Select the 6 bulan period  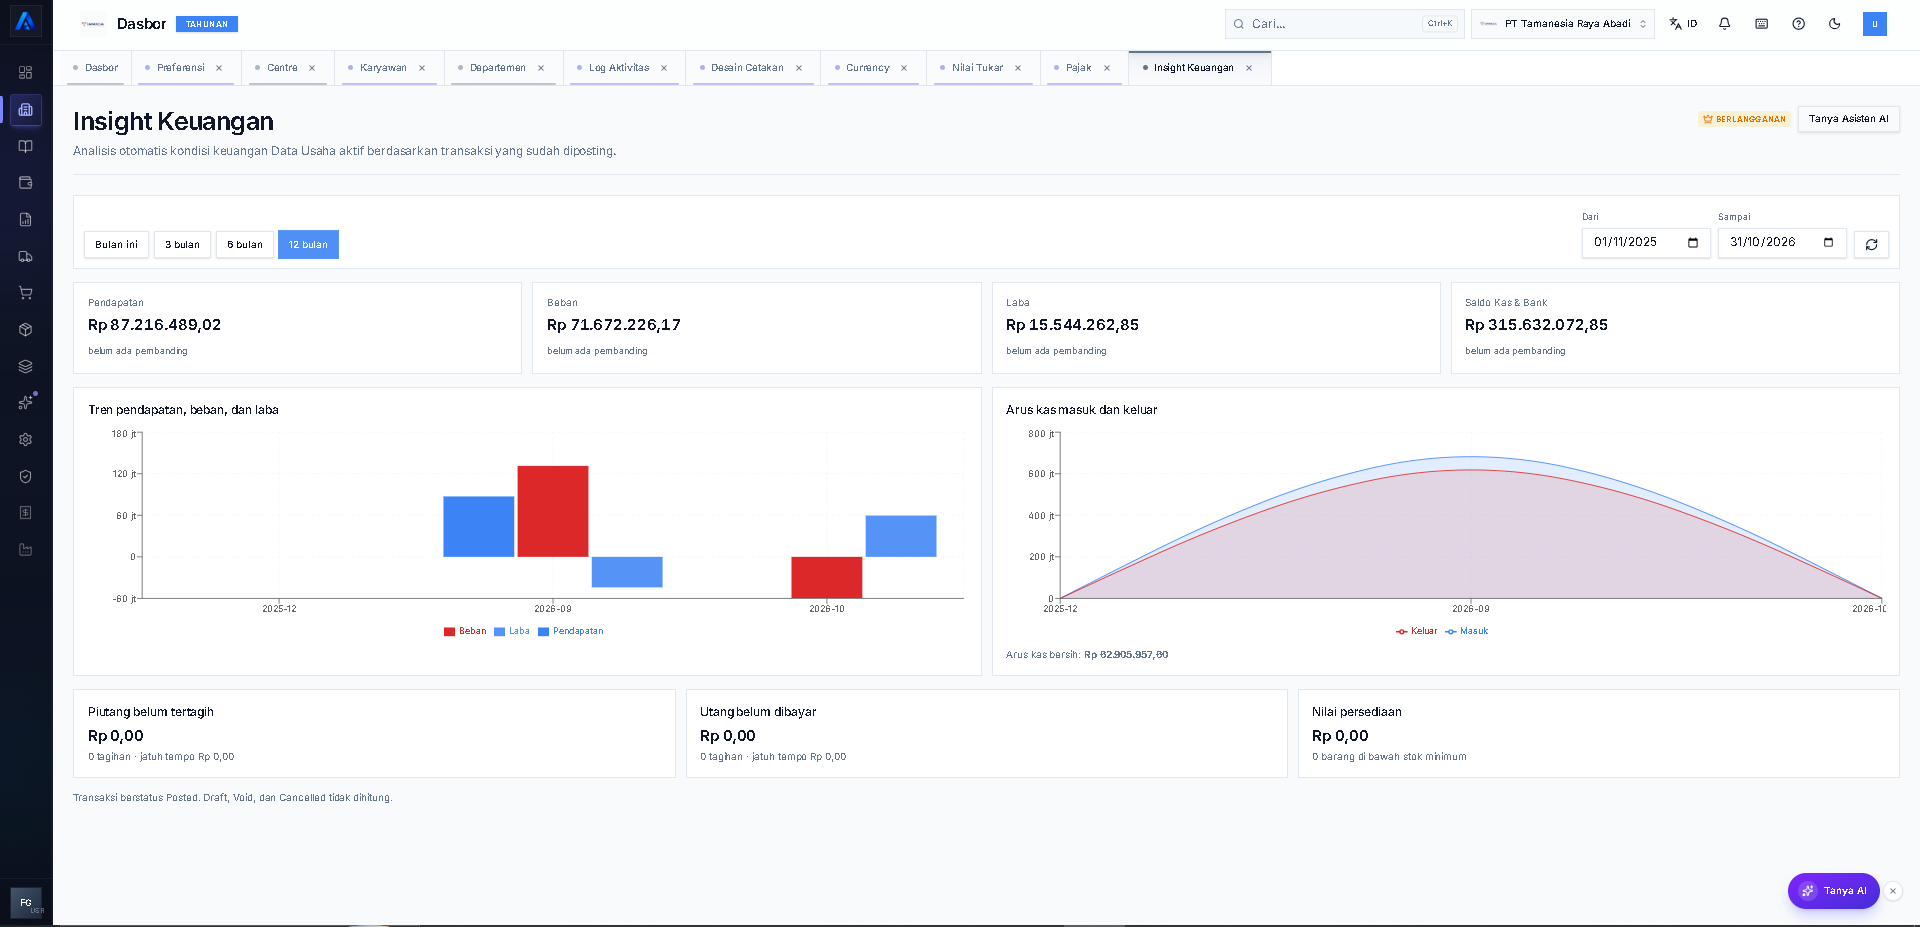245,245
